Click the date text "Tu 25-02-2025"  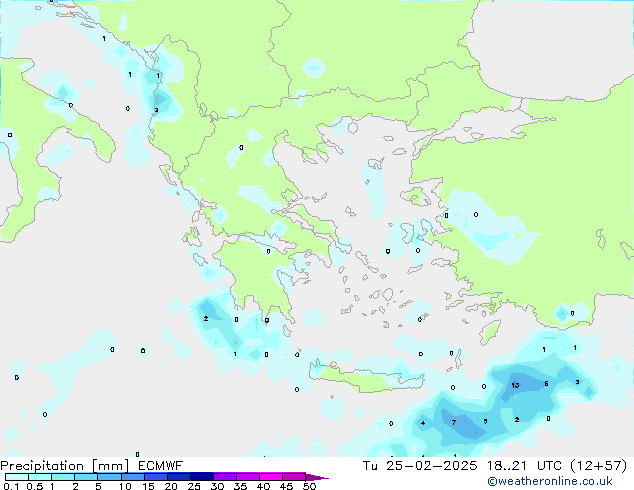420,466
